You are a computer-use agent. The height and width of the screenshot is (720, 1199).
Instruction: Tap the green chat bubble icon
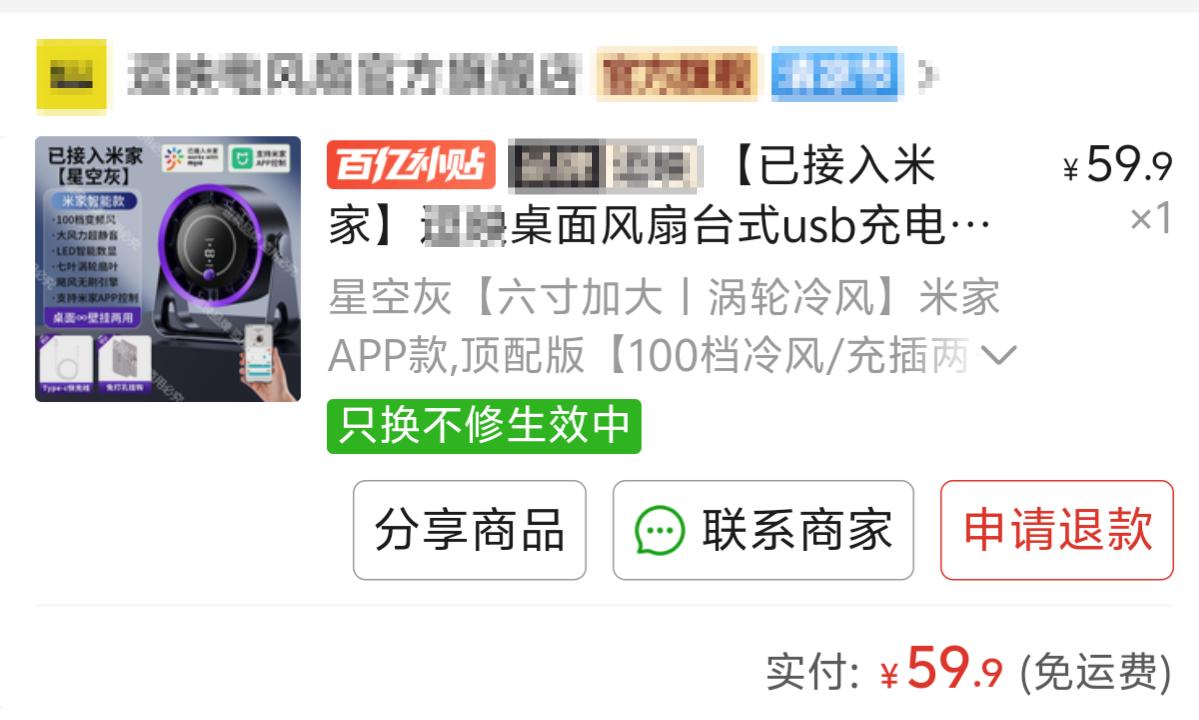coord(659,530)
